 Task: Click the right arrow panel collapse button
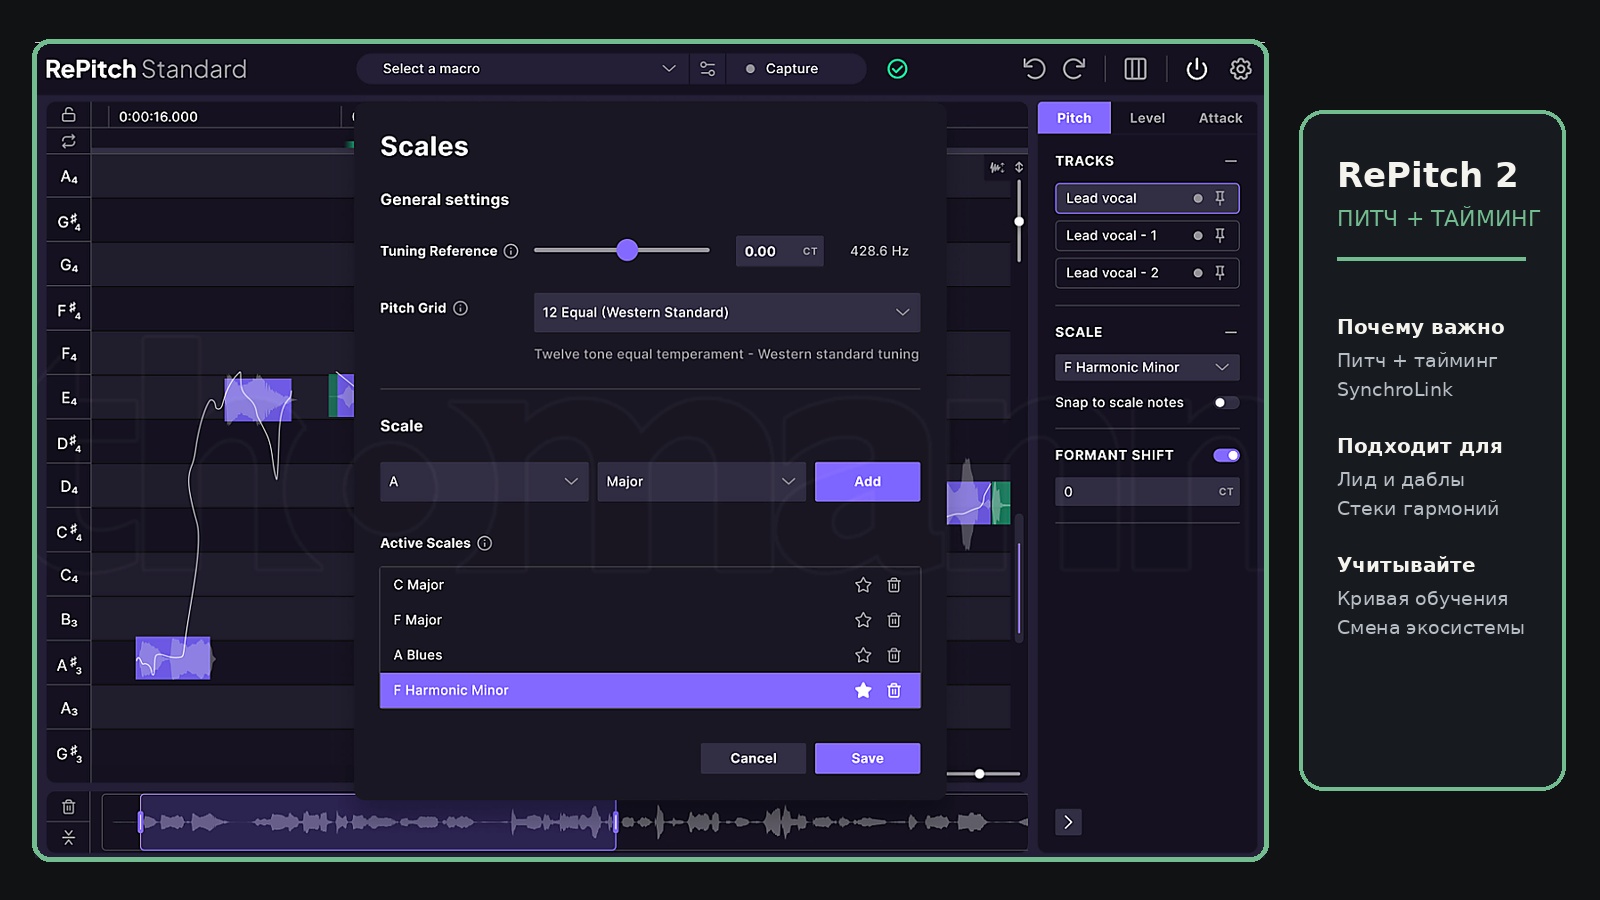pos(1068,822)
